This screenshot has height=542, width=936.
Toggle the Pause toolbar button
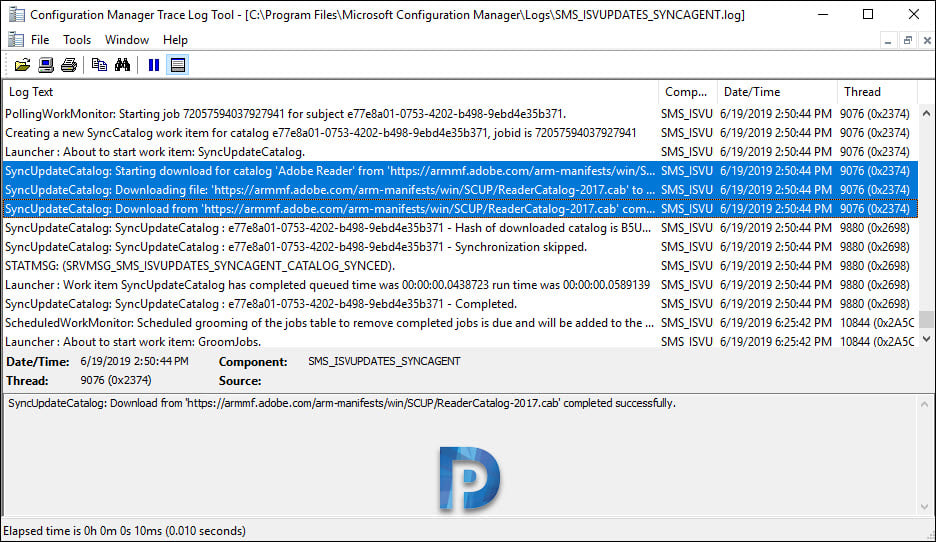[x=154, y=65]
